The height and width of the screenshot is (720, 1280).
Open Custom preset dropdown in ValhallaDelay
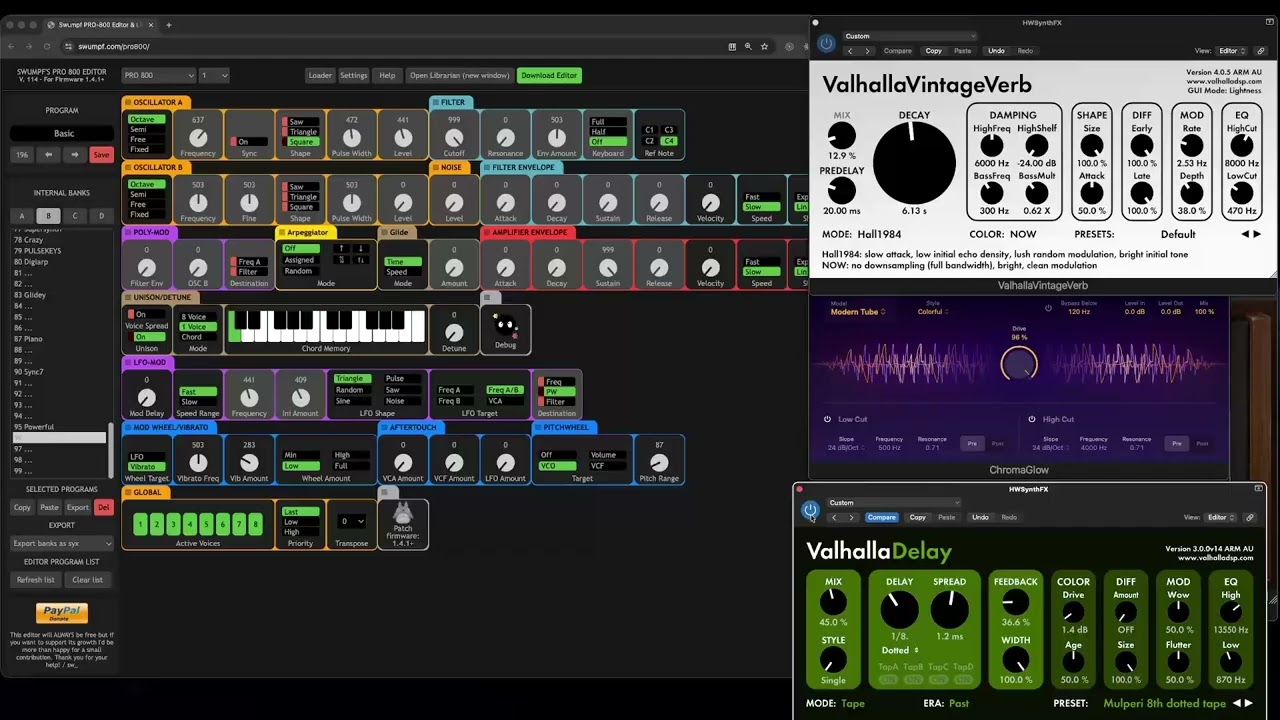coord(893,503)
